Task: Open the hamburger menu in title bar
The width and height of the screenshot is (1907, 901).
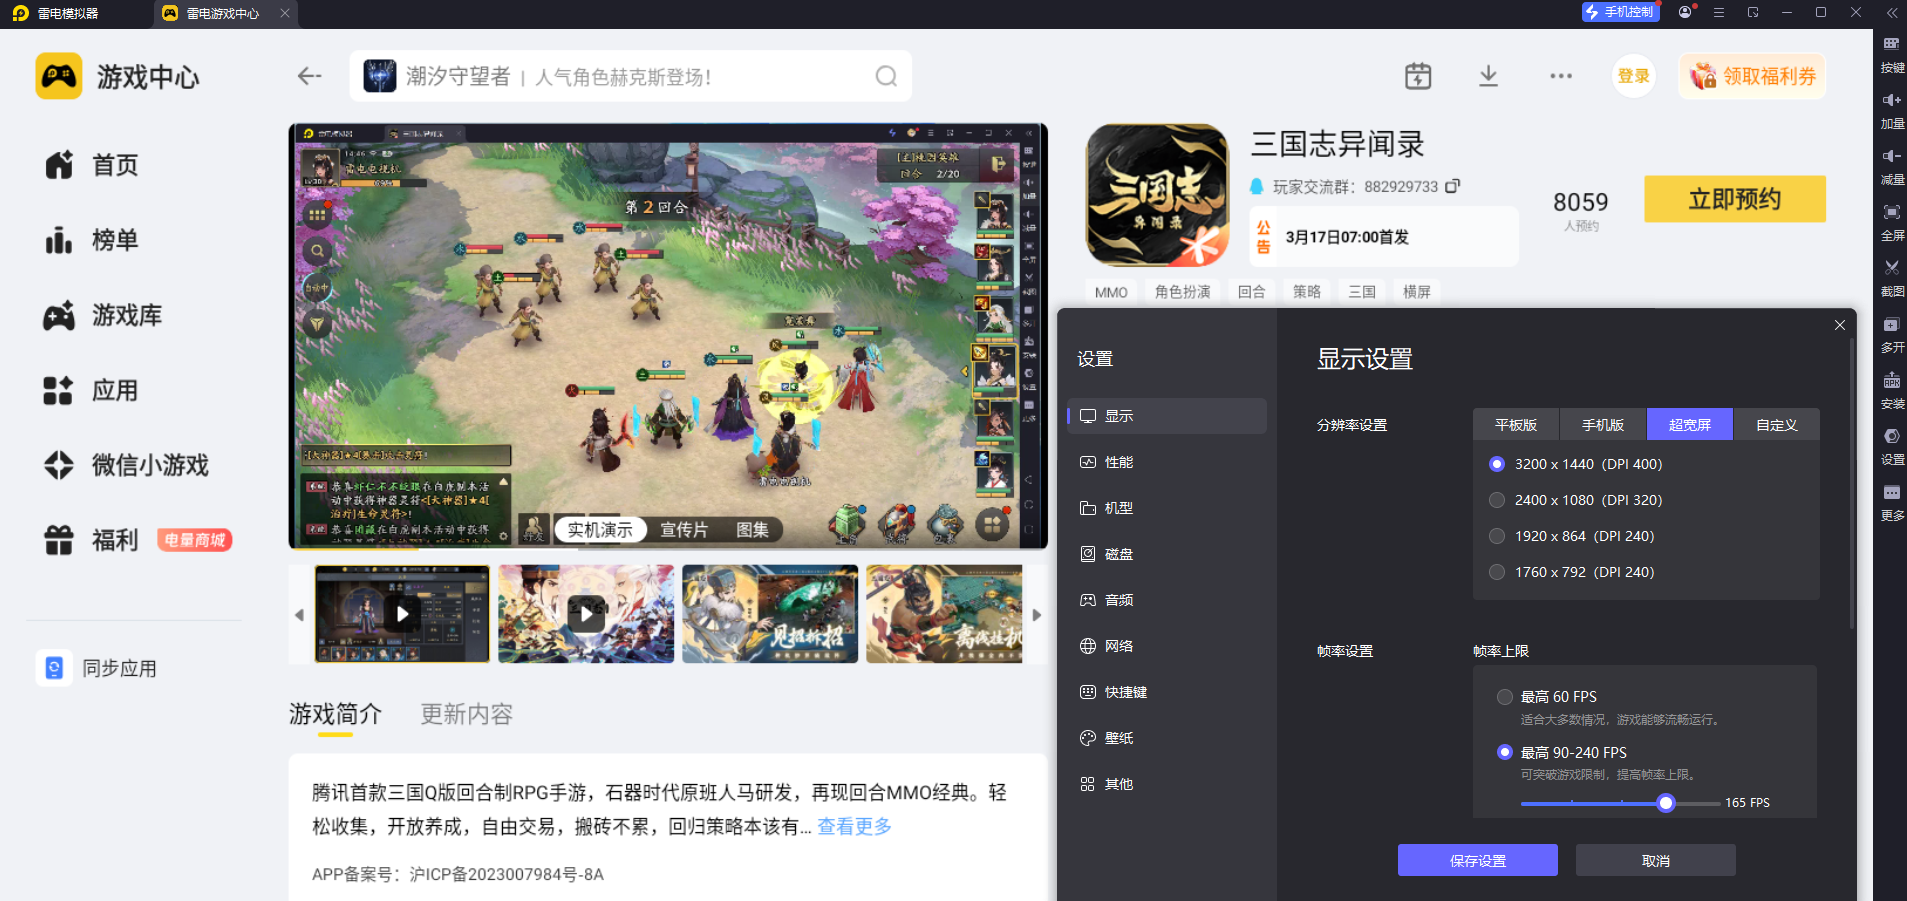Action: pos(1719,12)
